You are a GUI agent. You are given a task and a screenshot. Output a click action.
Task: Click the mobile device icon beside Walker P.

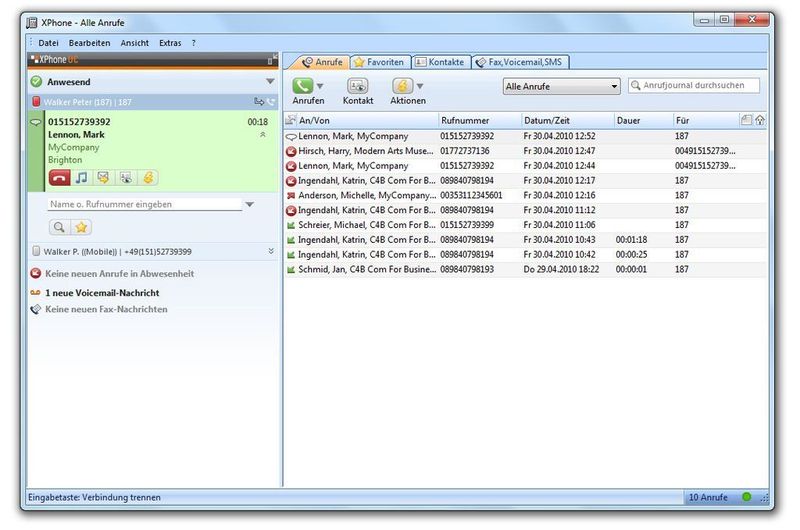point(36,251)
